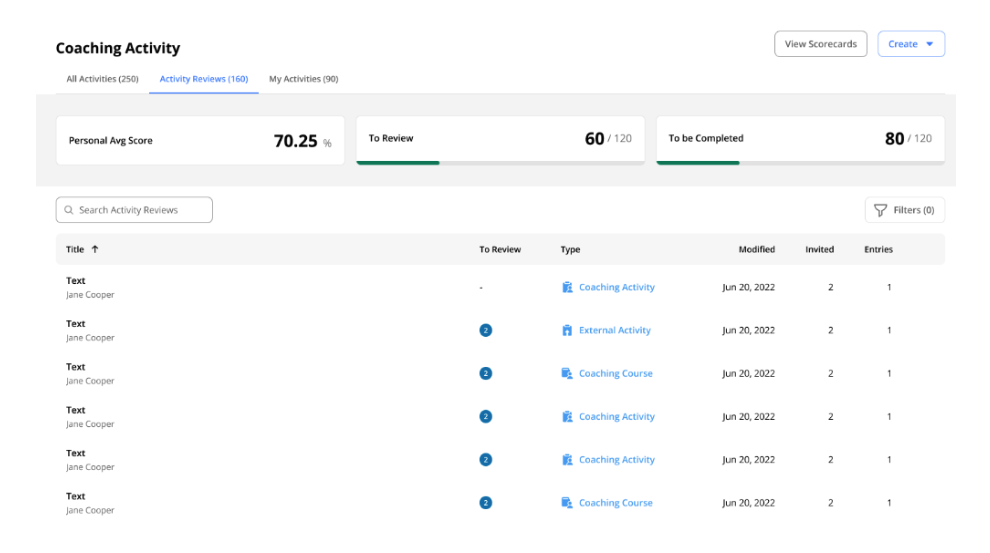Click the review count badge in the External Activity row
This screenshot has height=553, width=990.
pos(486,330)
